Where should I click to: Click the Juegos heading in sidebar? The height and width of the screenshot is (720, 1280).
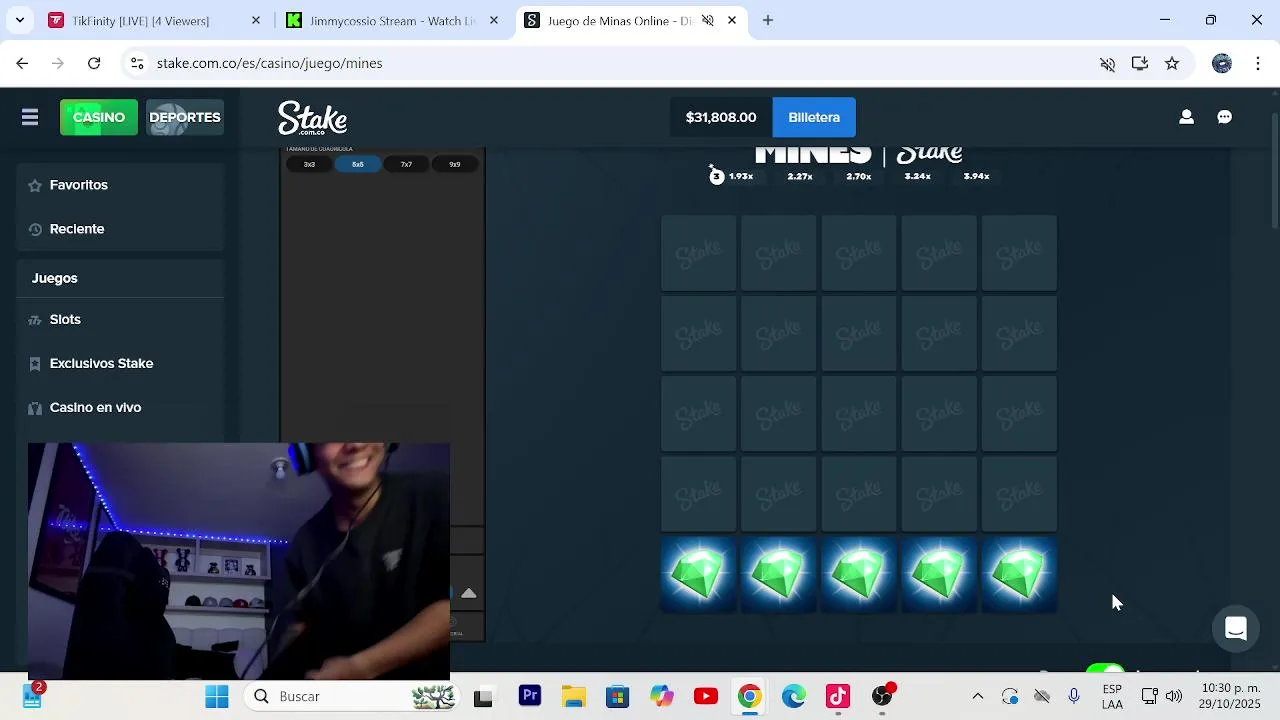click(x=54, y=278)
